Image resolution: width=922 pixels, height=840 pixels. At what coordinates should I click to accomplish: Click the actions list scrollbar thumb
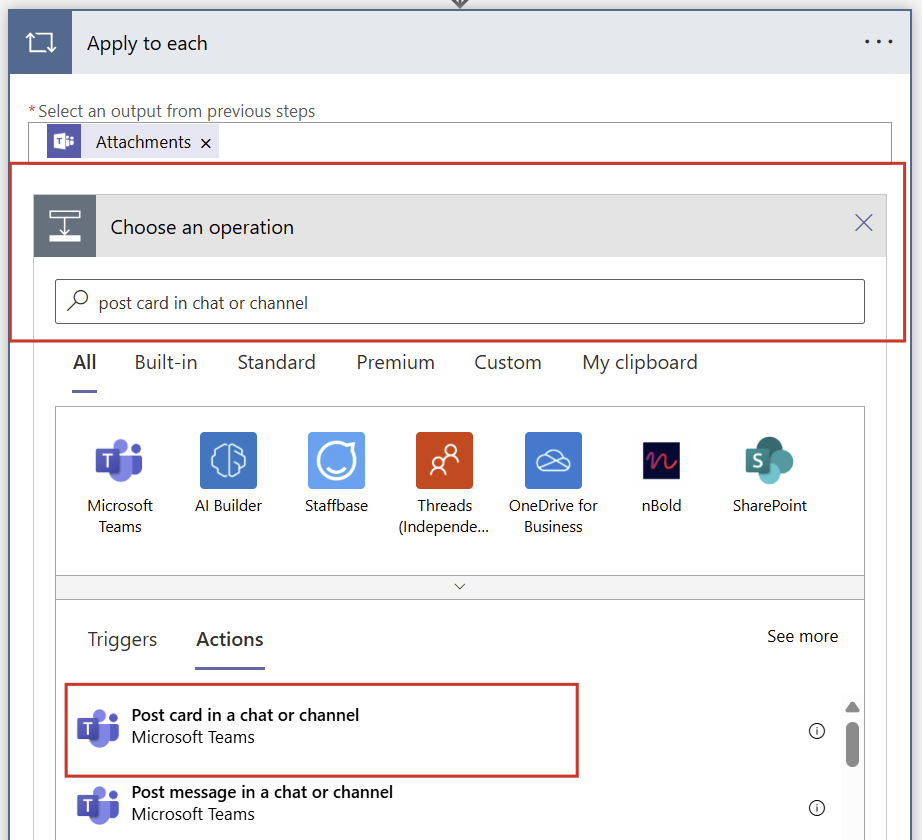[852, 744]
